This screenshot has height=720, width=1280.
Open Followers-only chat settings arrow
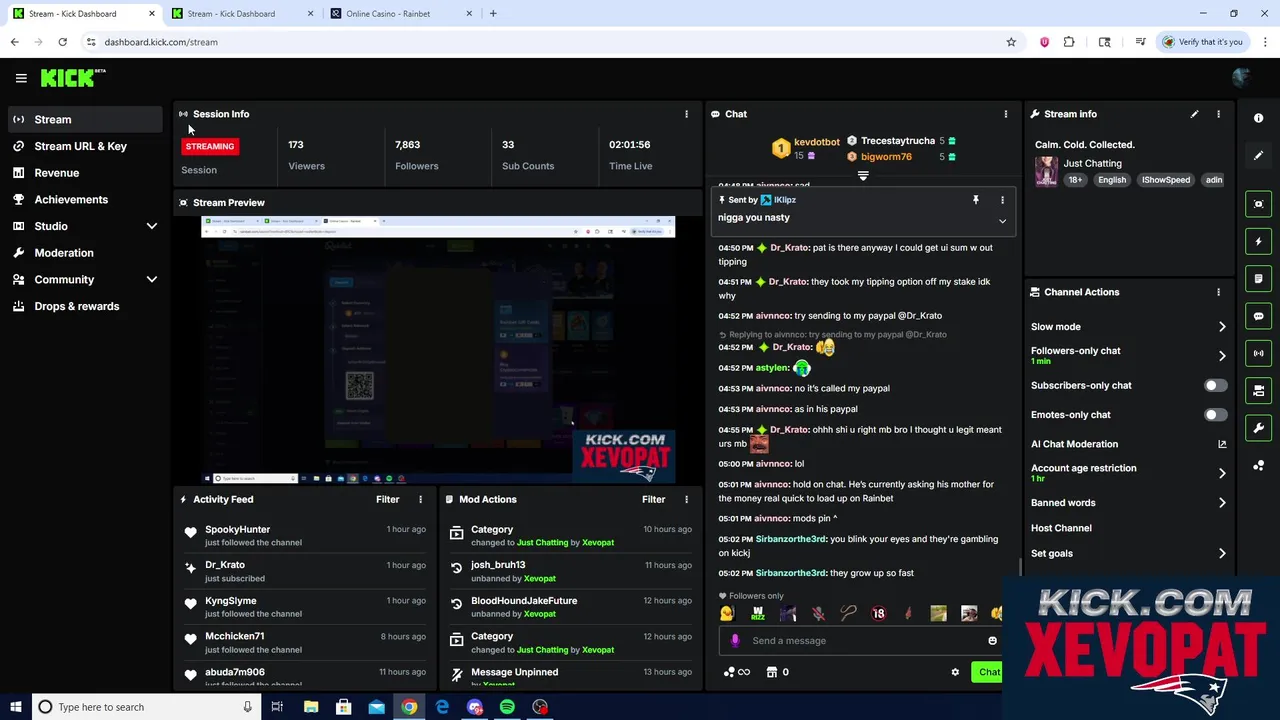1222,355
